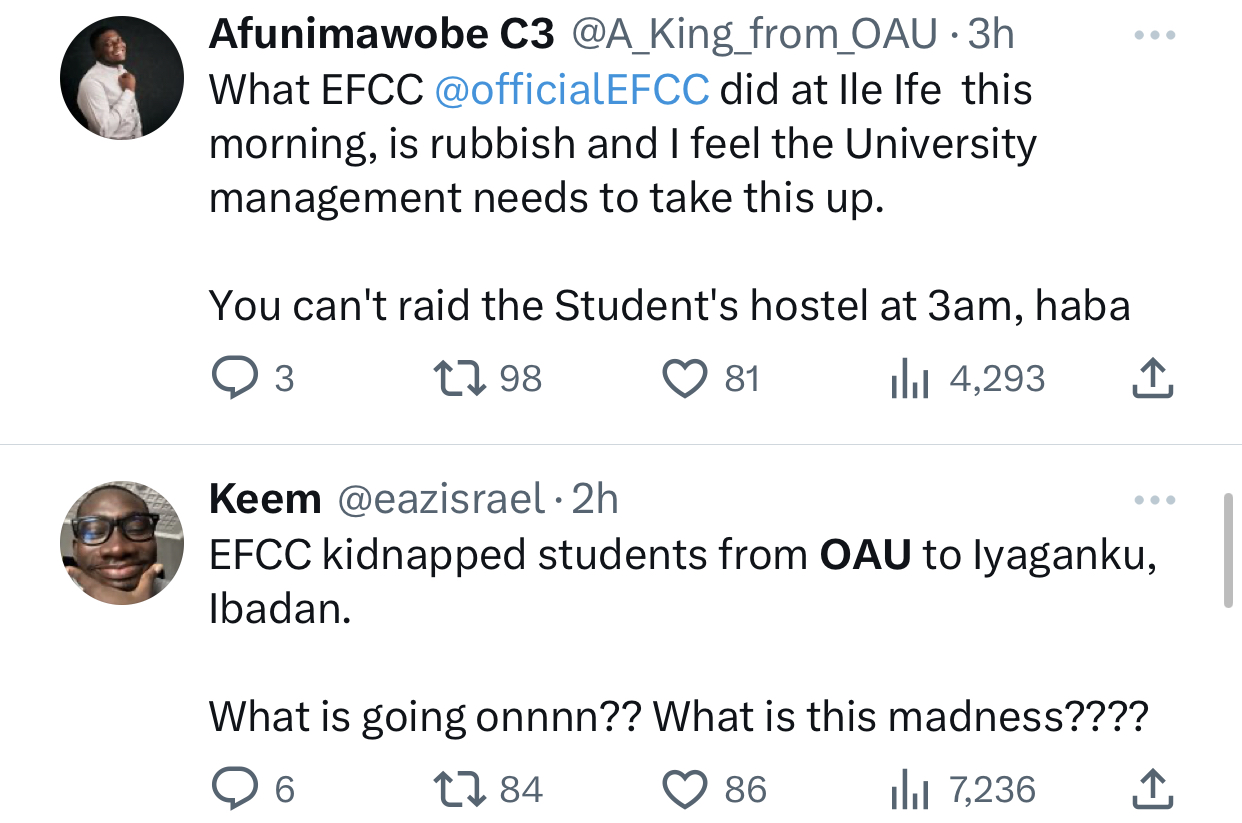The image size is (1242, 823).
Task: Open the Keem display name
Action: 265,498
